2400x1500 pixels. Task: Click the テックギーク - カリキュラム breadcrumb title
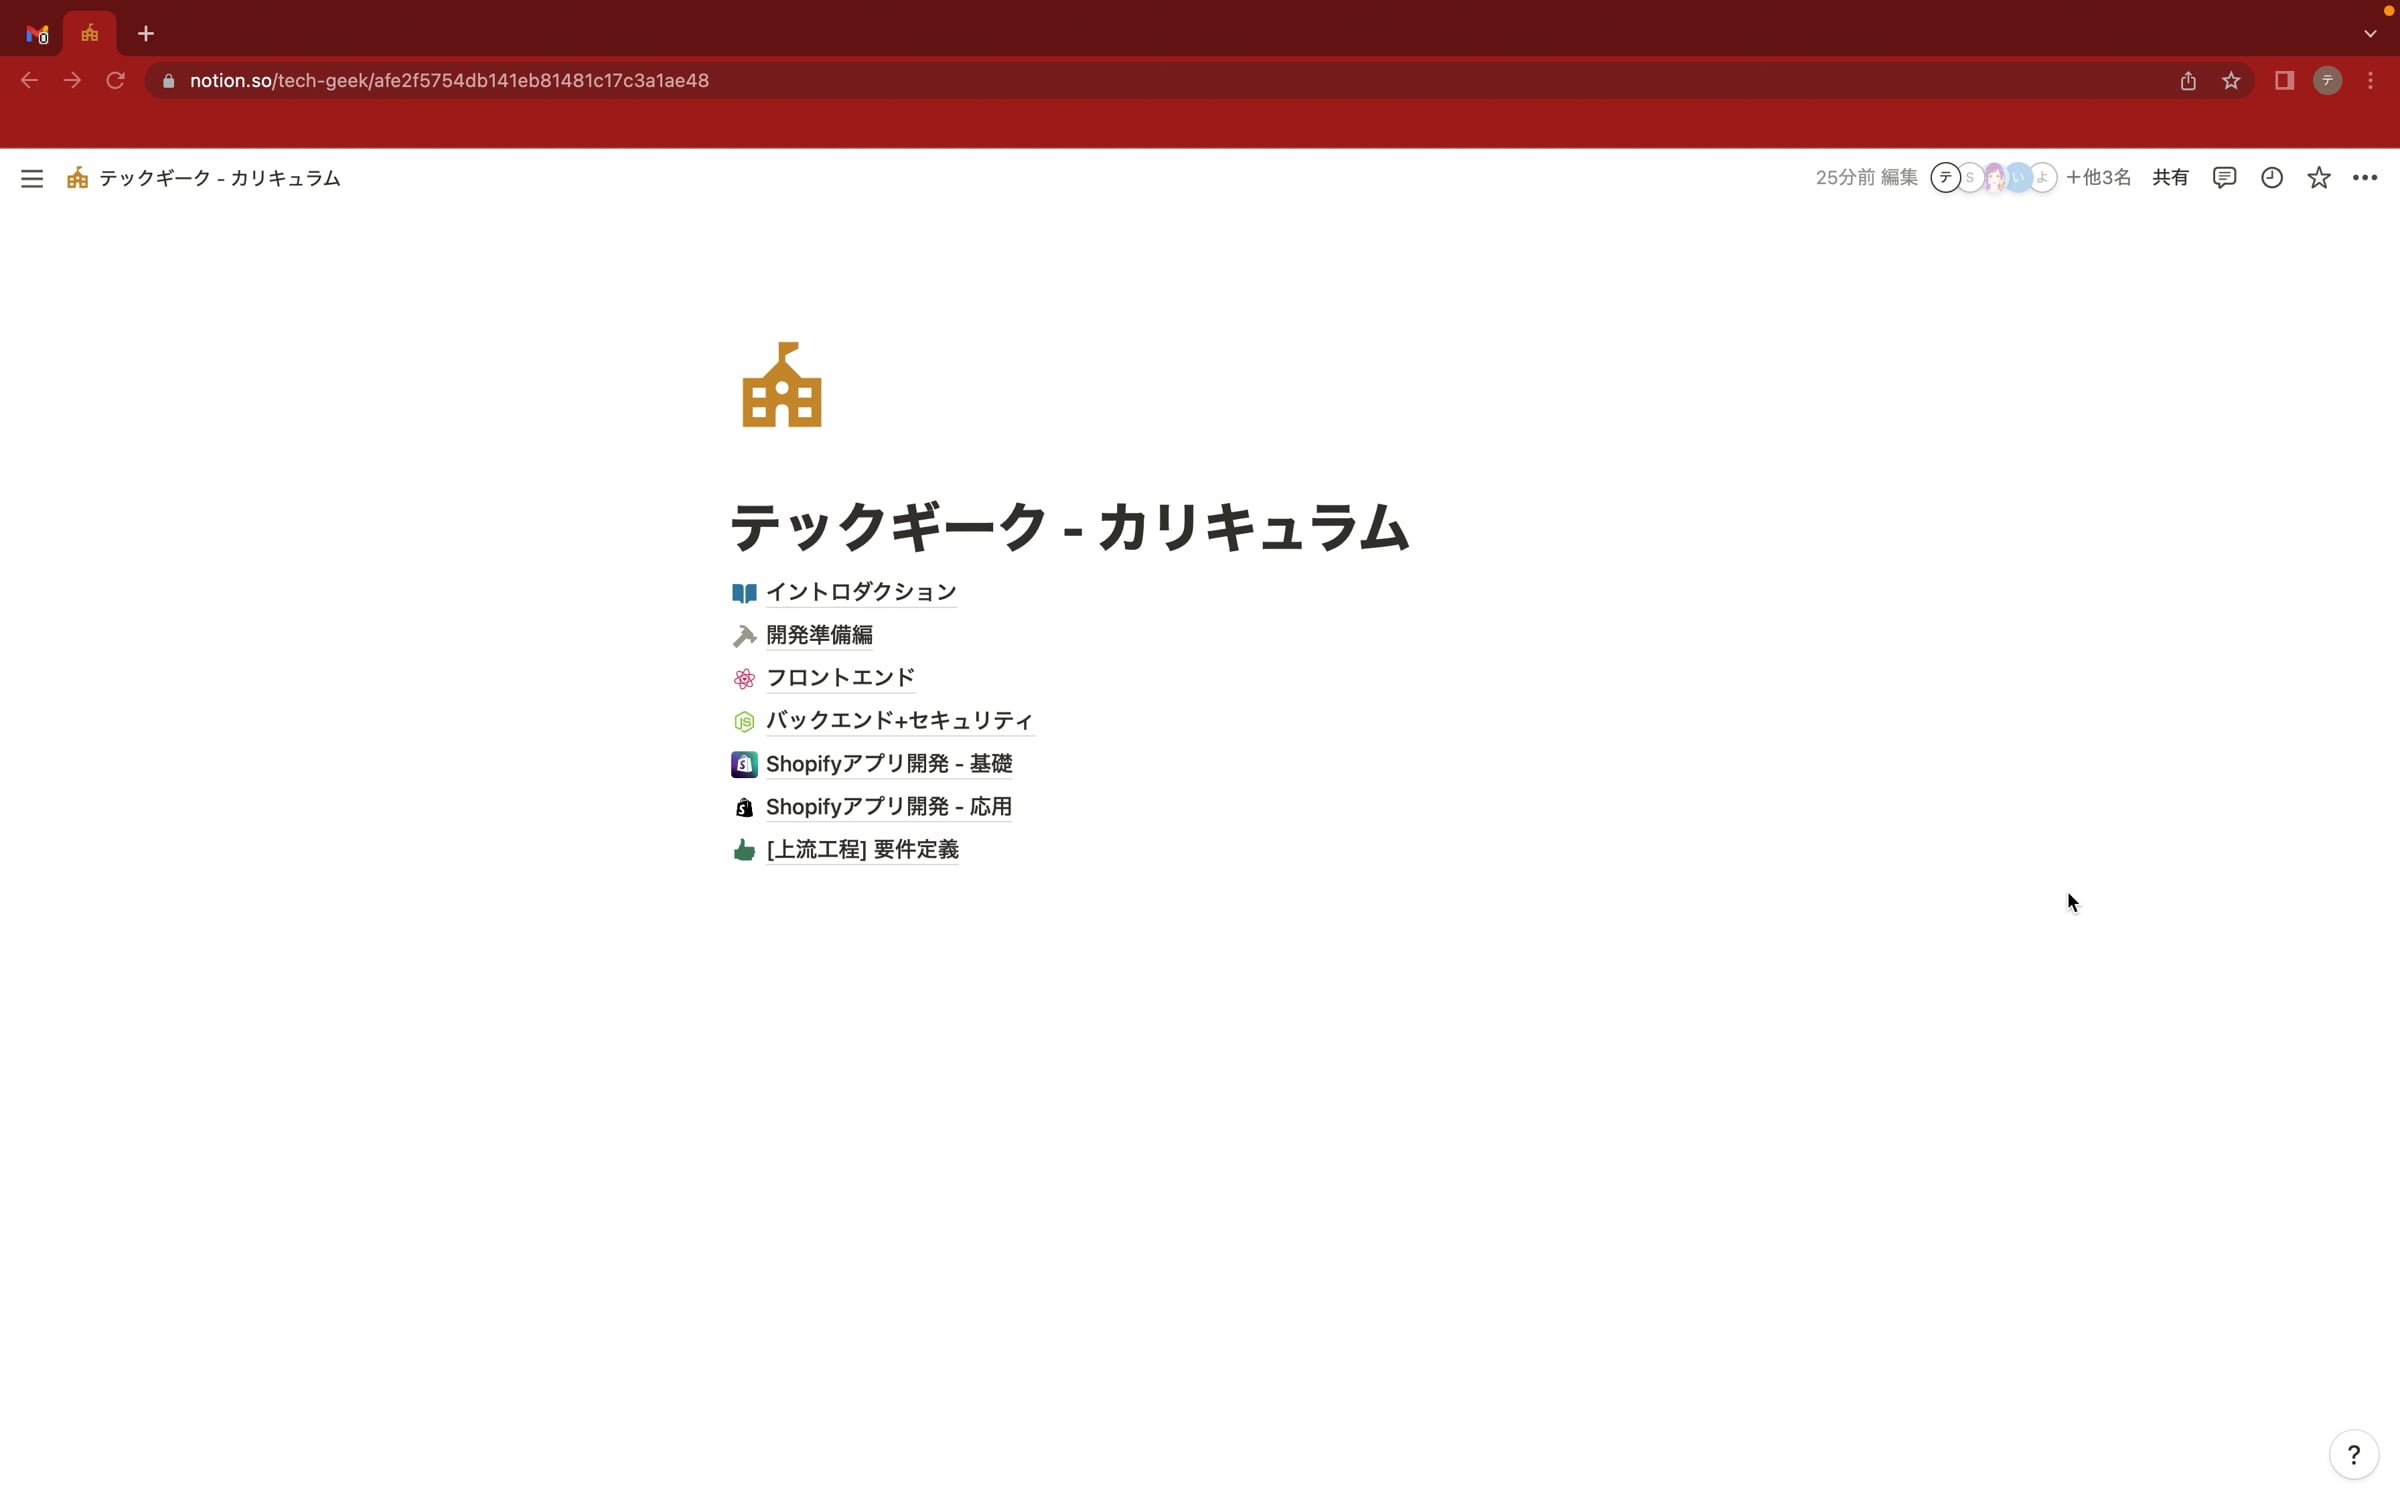220,178
